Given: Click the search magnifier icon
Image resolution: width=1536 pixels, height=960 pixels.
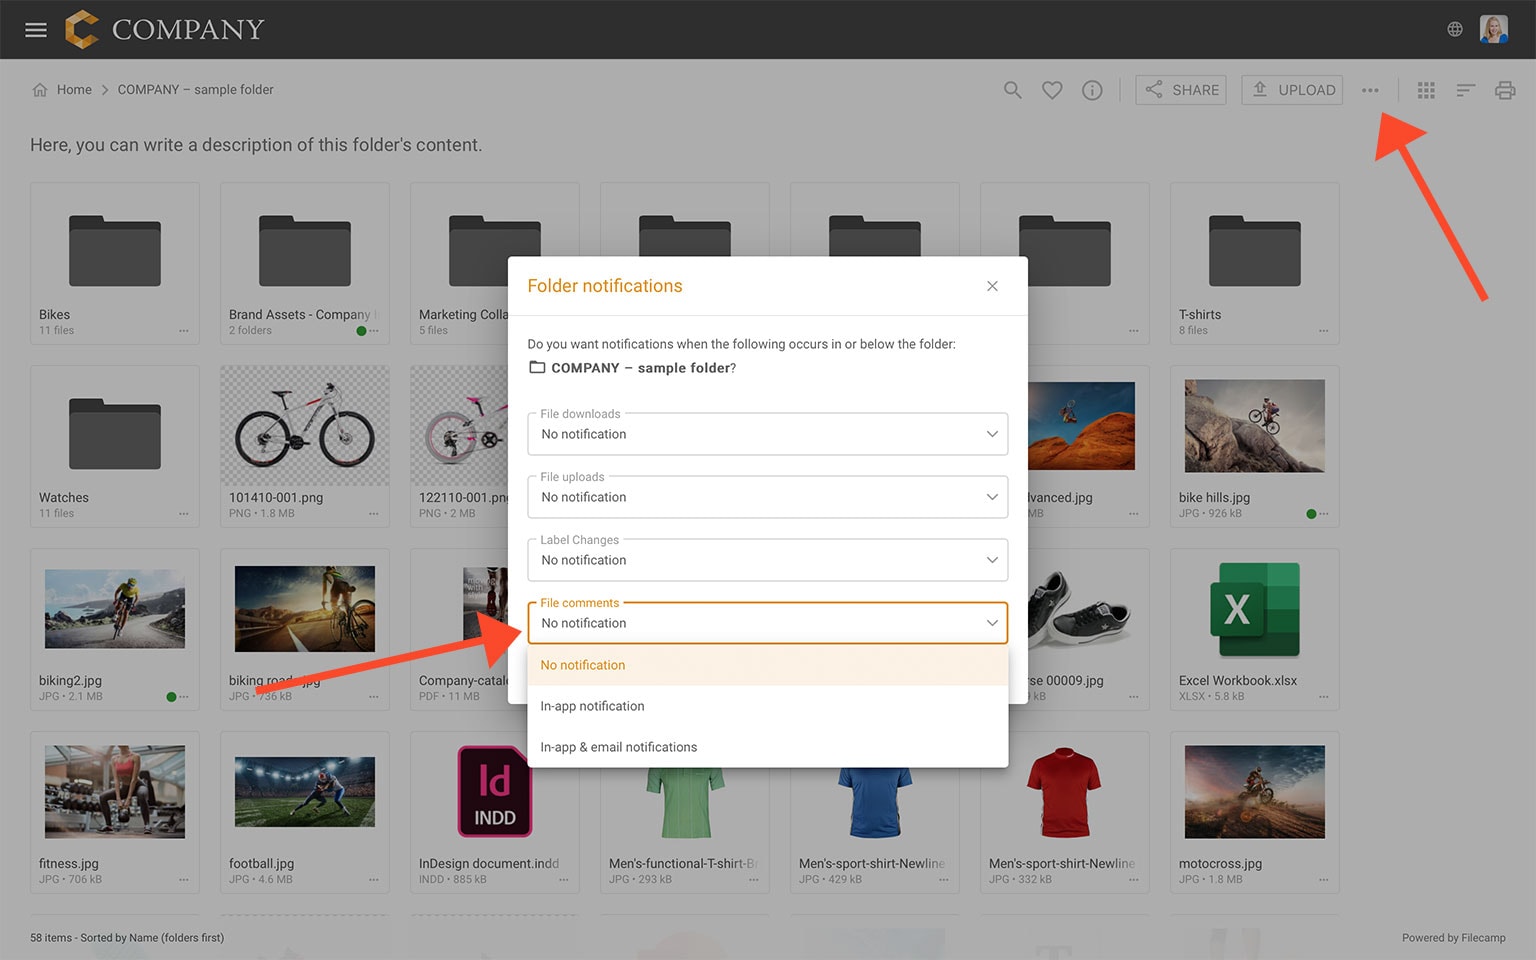Looking at the screenshot, I should click(1012, 90).
